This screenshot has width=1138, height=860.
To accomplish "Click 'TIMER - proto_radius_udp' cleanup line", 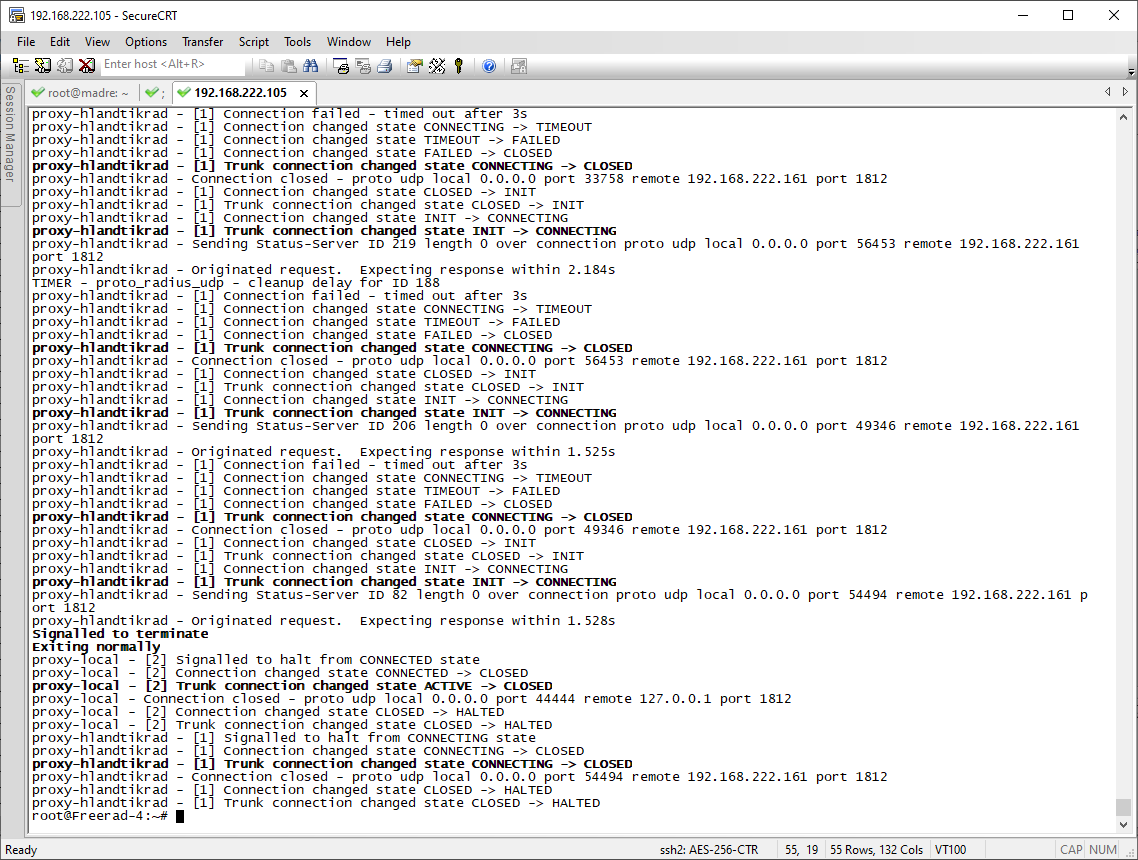I will [236, 282].
